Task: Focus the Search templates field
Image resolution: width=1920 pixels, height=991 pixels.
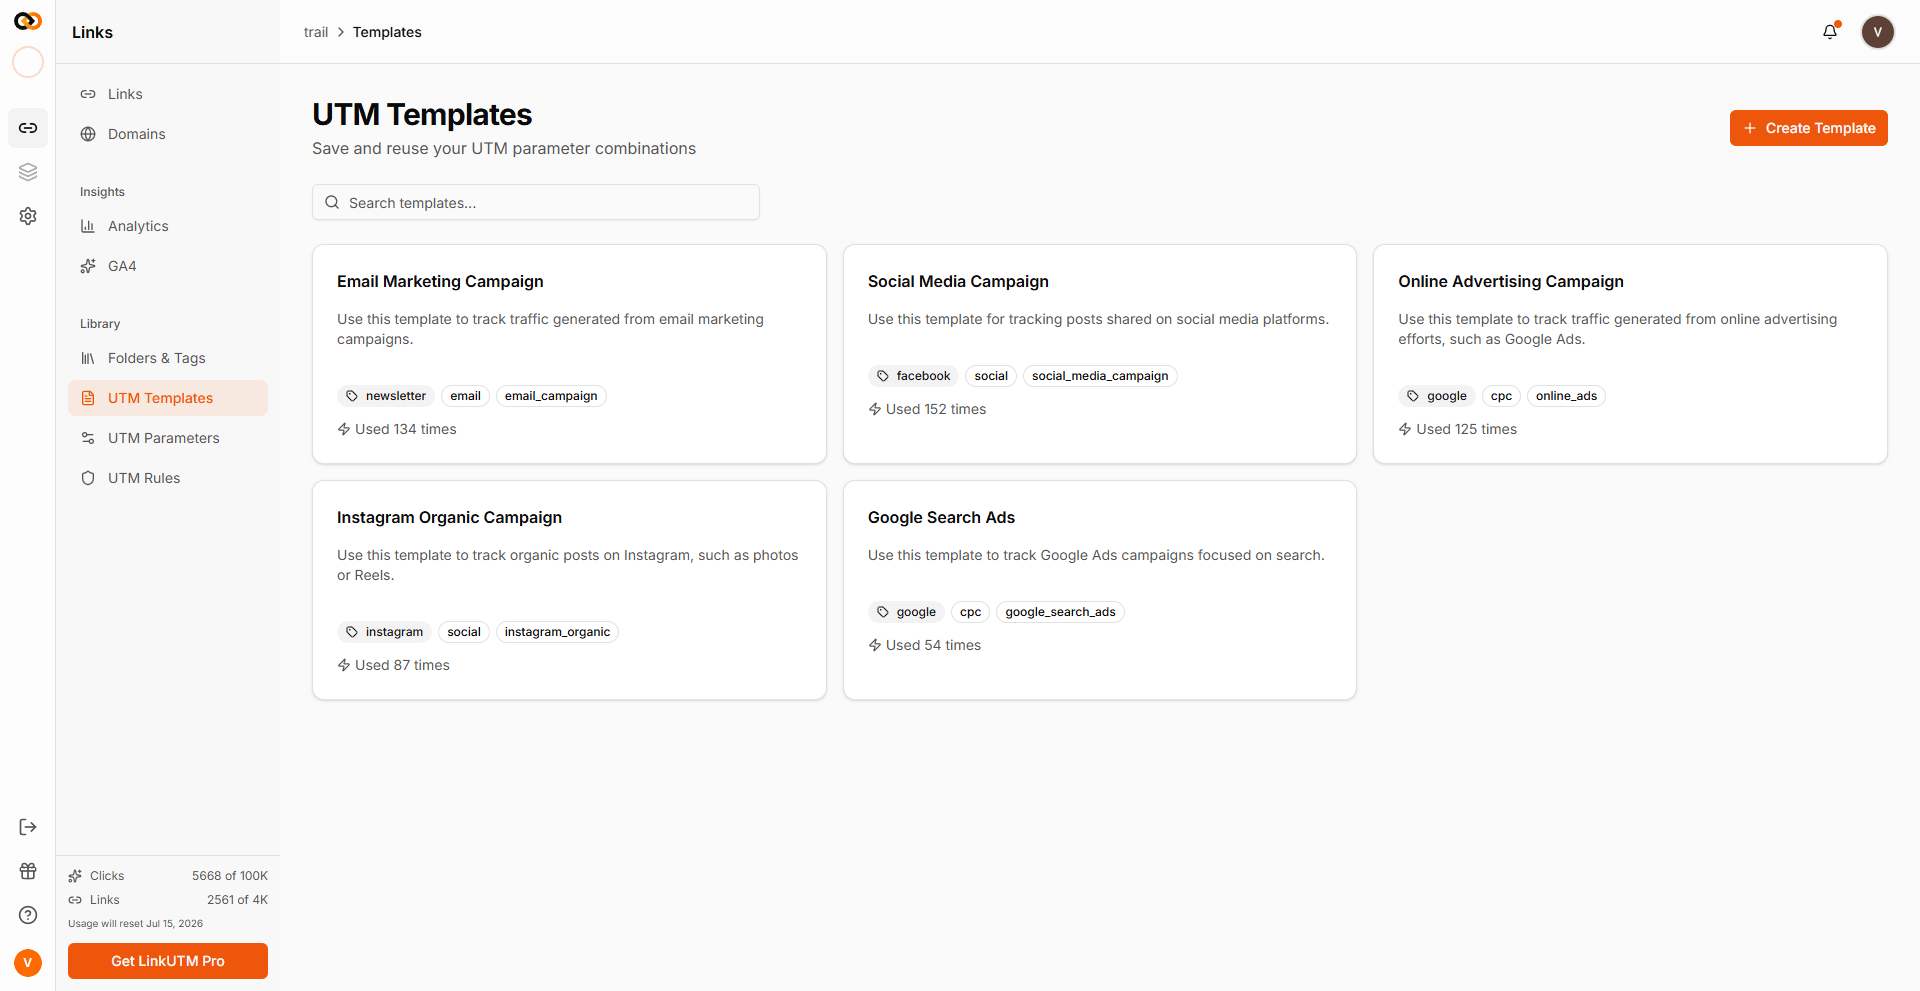Action: (536, 202)
